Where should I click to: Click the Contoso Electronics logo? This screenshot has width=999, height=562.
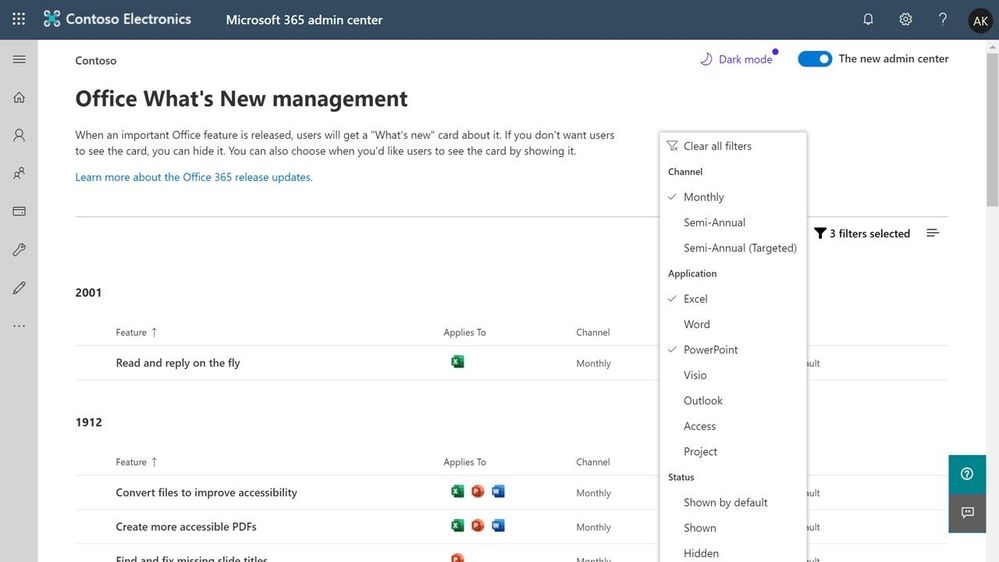117,19
